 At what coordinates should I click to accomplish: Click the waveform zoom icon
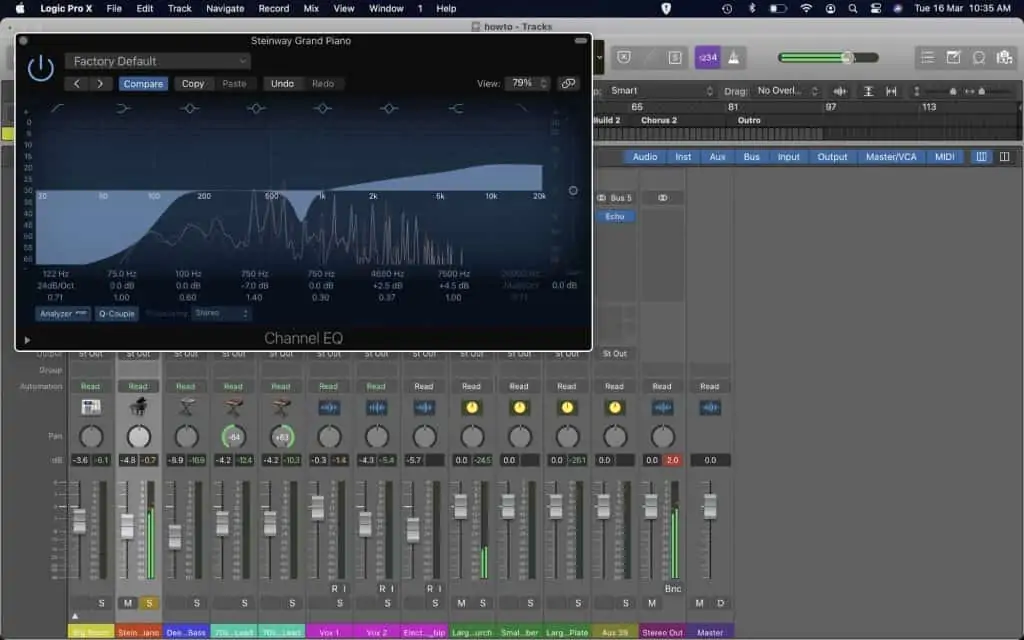coord(840,91)
